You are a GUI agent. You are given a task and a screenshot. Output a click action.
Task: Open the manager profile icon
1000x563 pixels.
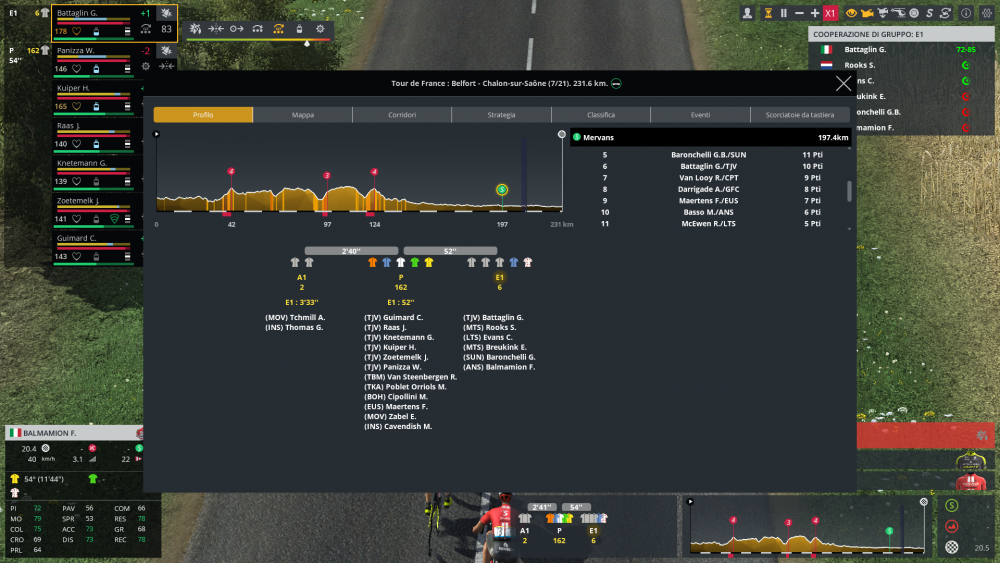click(747, 13)
